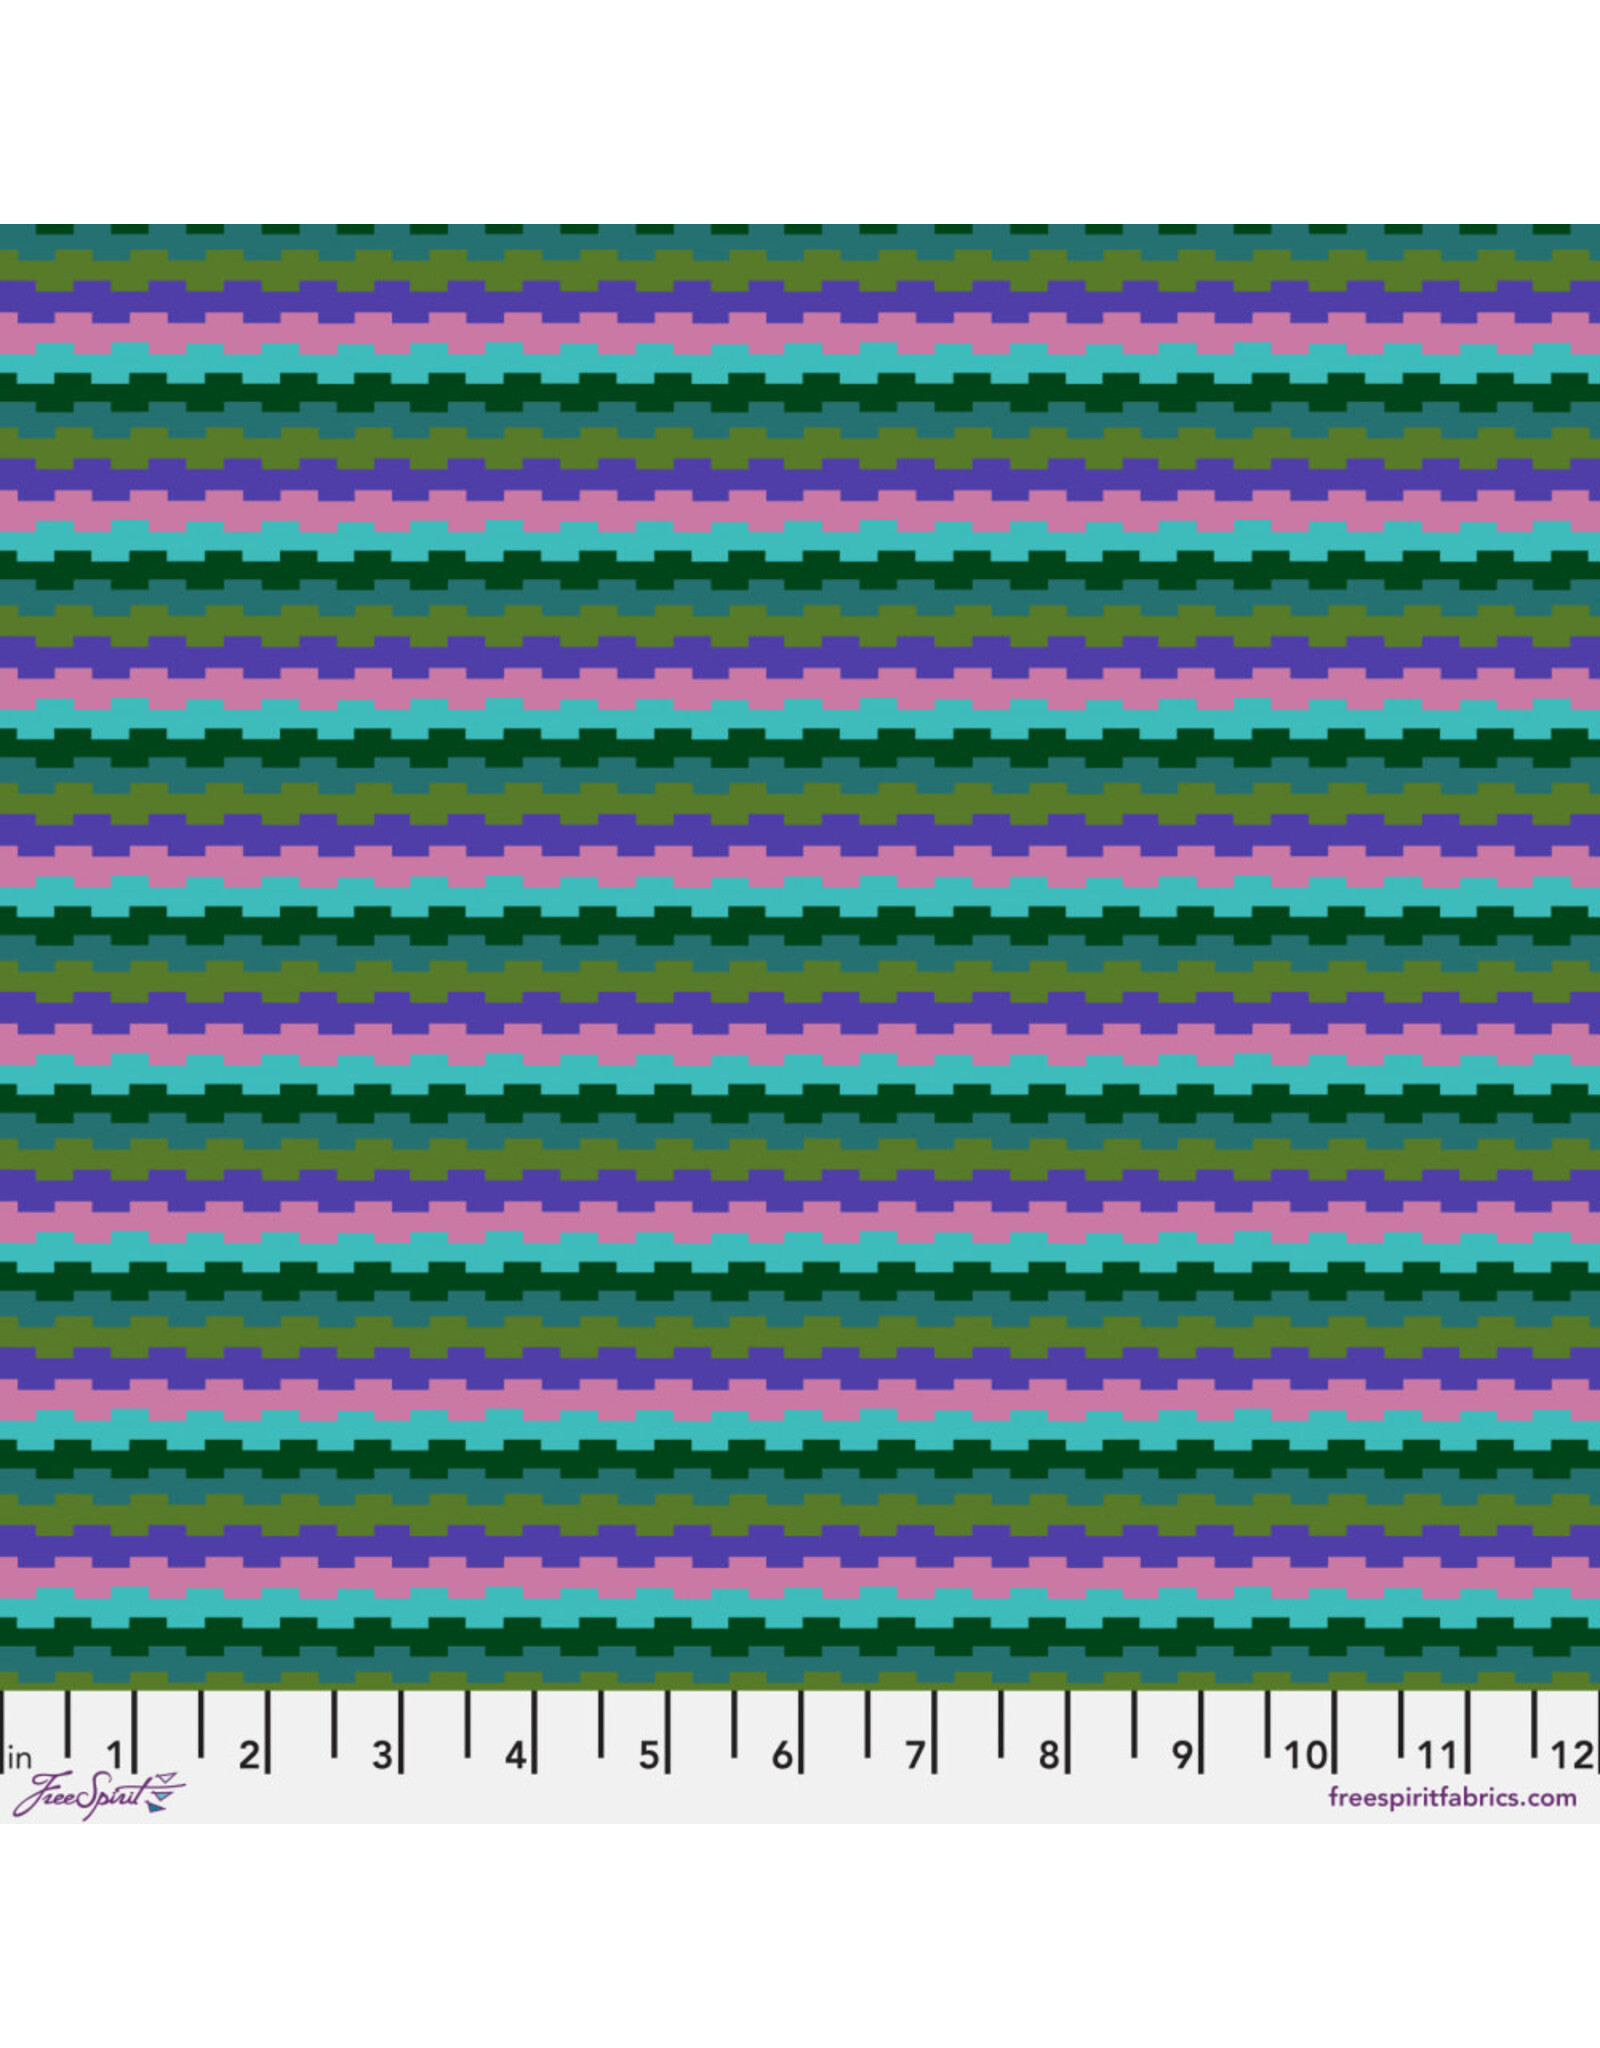
Task: Select the number 4 ruler mark
Action: click(x=514, y=1754)
